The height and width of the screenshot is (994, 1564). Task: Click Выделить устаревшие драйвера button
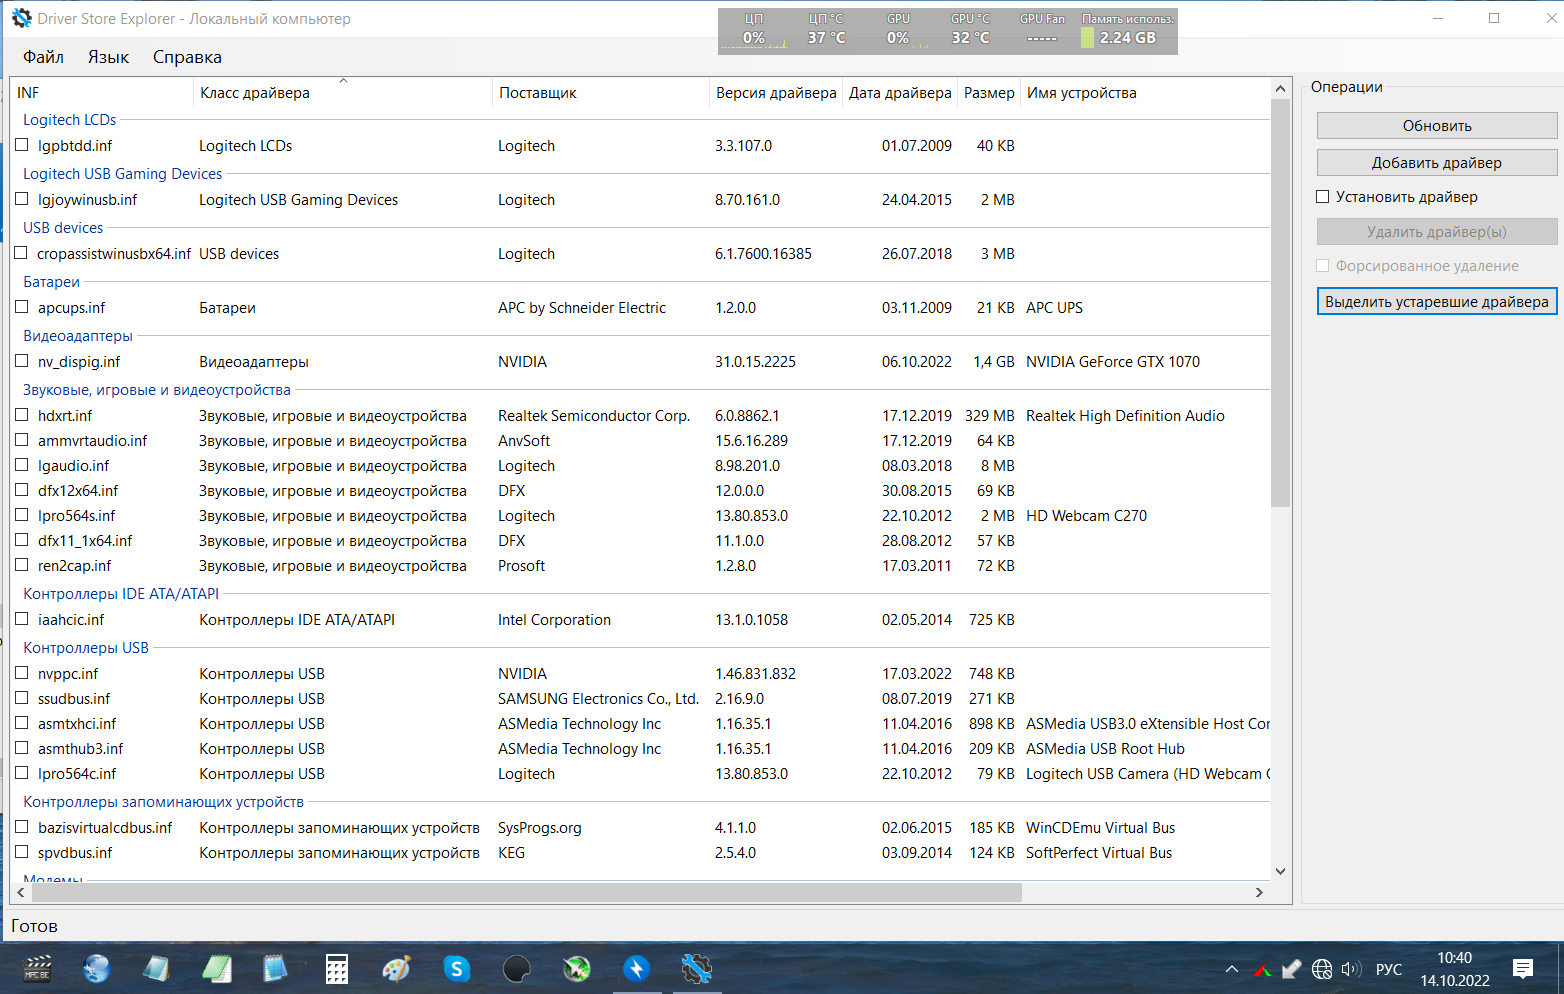click(x=1437, y=302)
